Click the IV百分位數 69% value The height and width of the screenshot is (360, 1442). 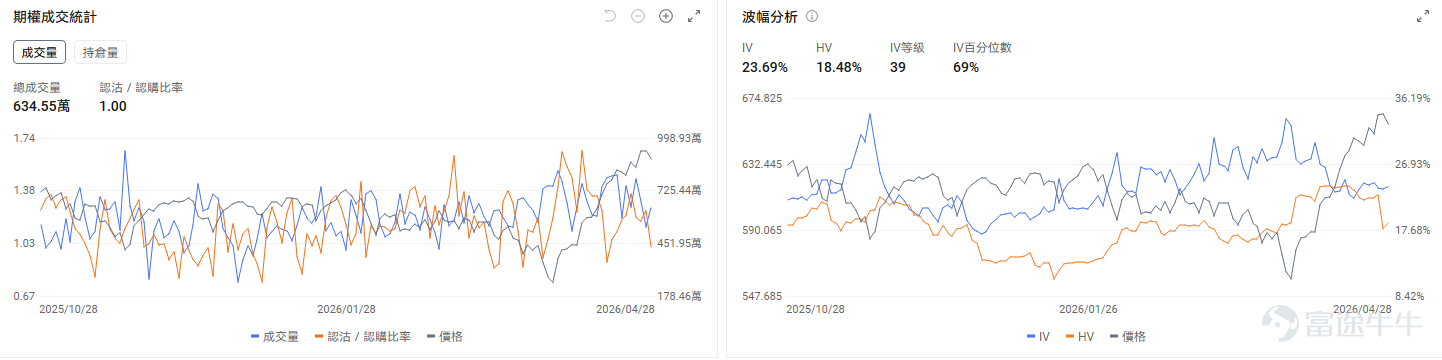pyautogui.click(x=966, y=67)
